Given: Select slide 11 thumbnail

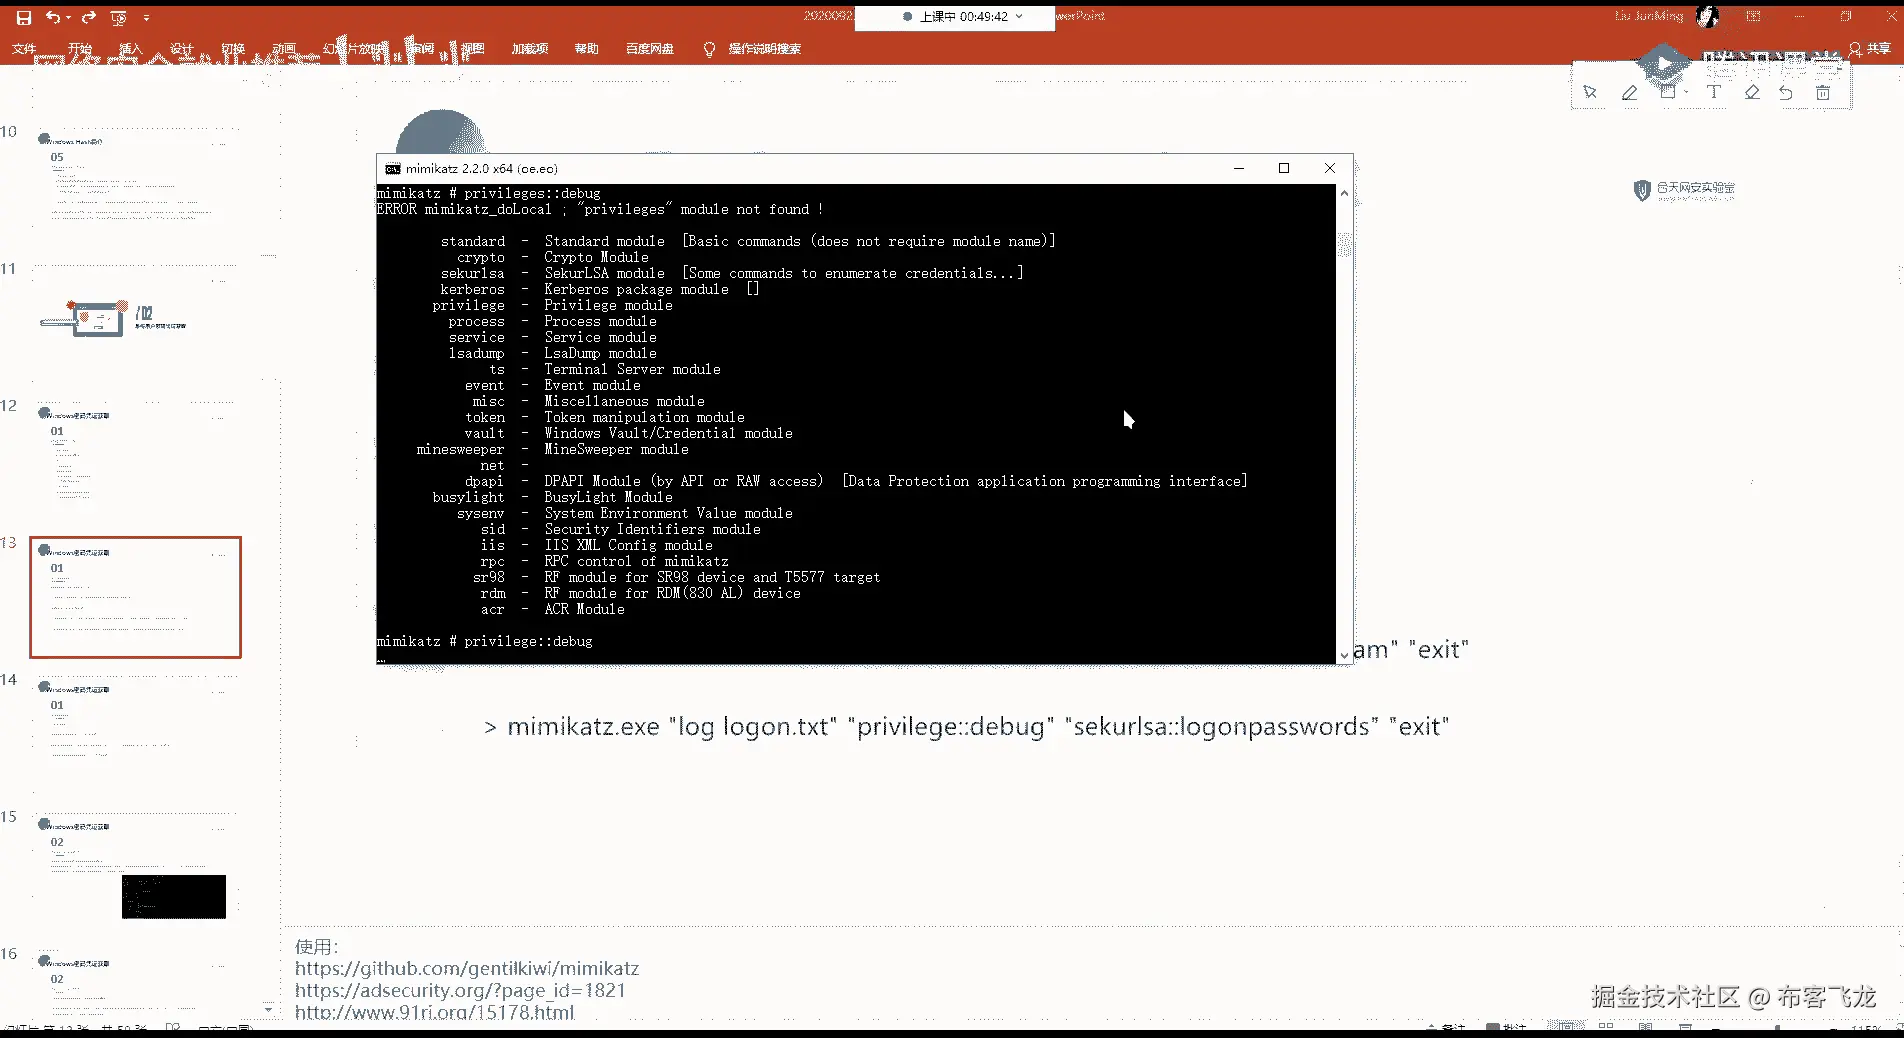Looking at the screenshot, I should (136, 324).
